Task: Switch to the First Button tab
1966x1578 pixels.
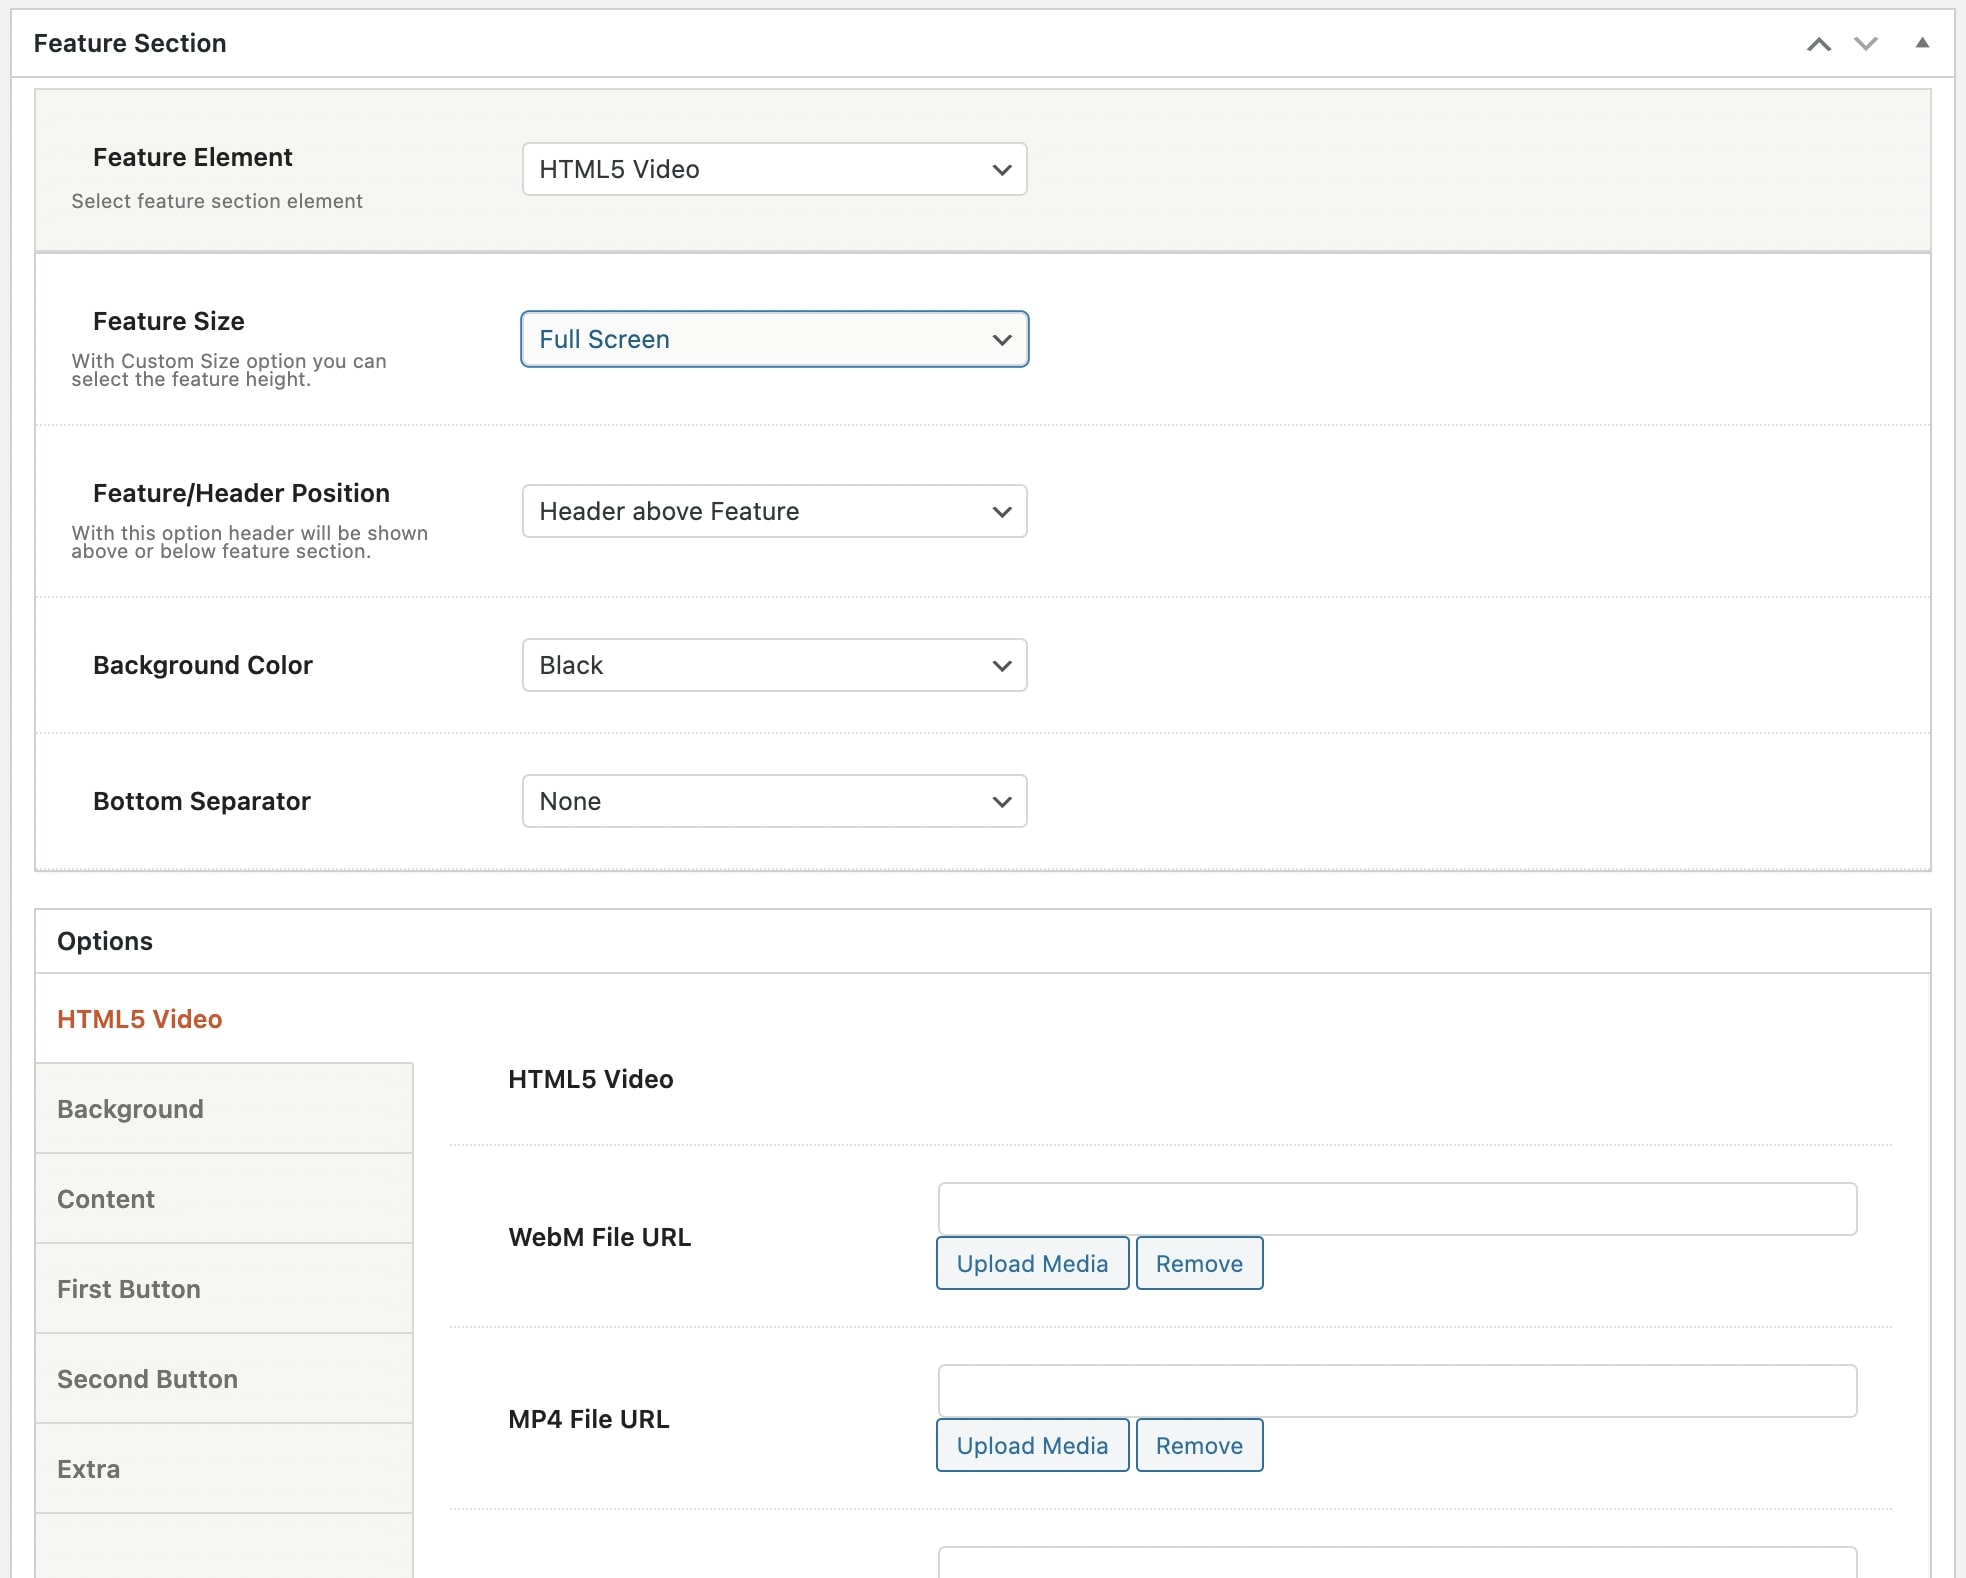Action: (x=128, y=1288)
